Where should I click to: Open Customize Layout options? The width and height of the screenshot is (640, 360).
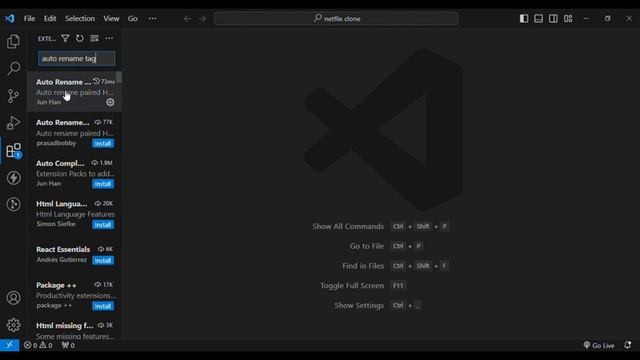click(x=568, y=18)
